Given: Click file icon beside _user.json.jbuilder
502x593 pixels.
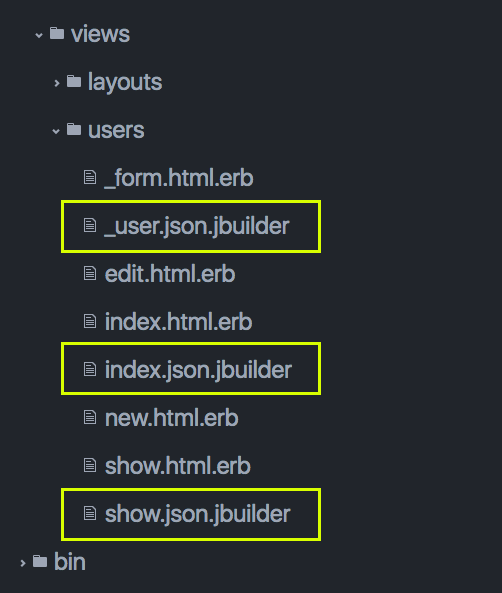Looking at the screenshot, I should tap(90, 225).
